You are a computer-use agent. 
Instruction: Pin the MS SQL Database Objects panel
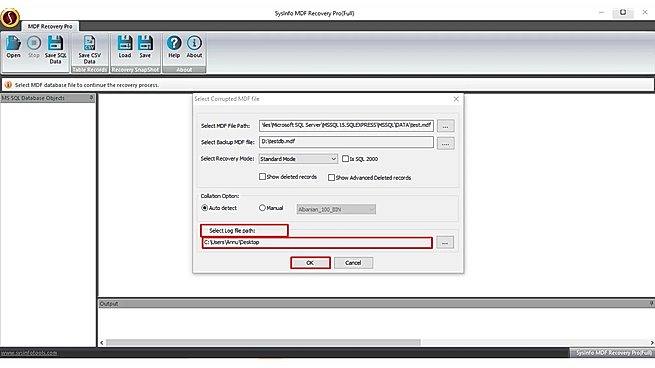tap(91, 98)
